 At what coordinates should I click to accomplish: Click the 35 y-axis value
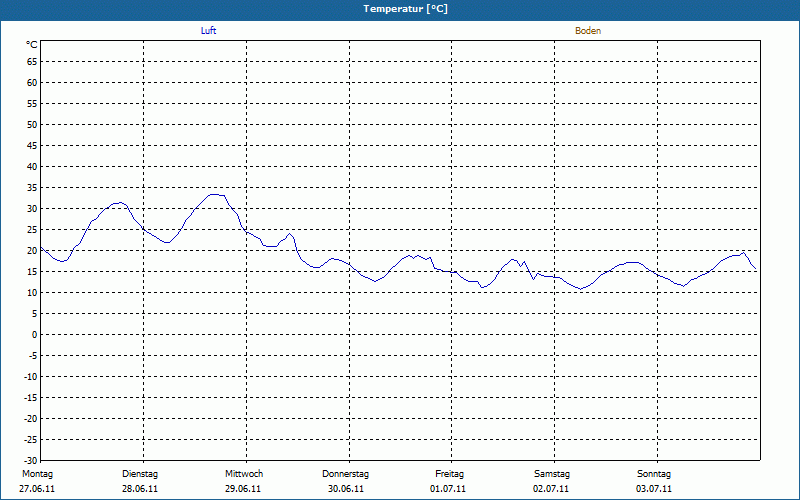(32, 188)
